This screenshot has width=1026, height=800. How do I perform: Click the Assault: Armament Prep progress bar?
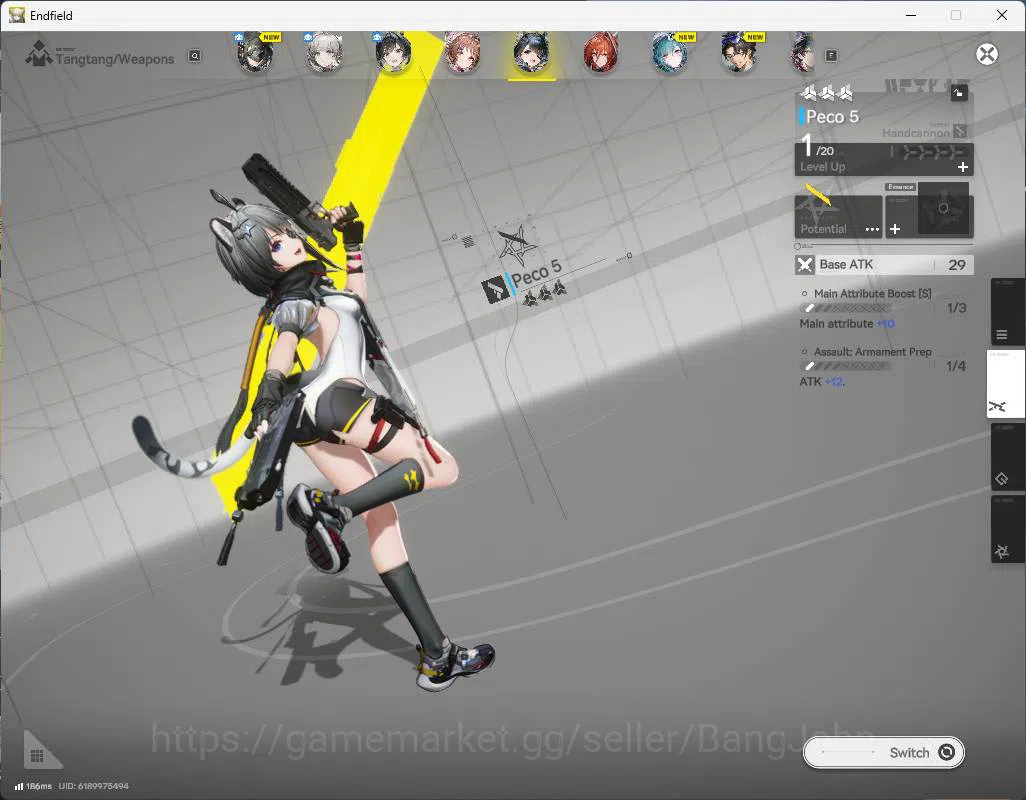pyautogui.click(x=844, y=366)
